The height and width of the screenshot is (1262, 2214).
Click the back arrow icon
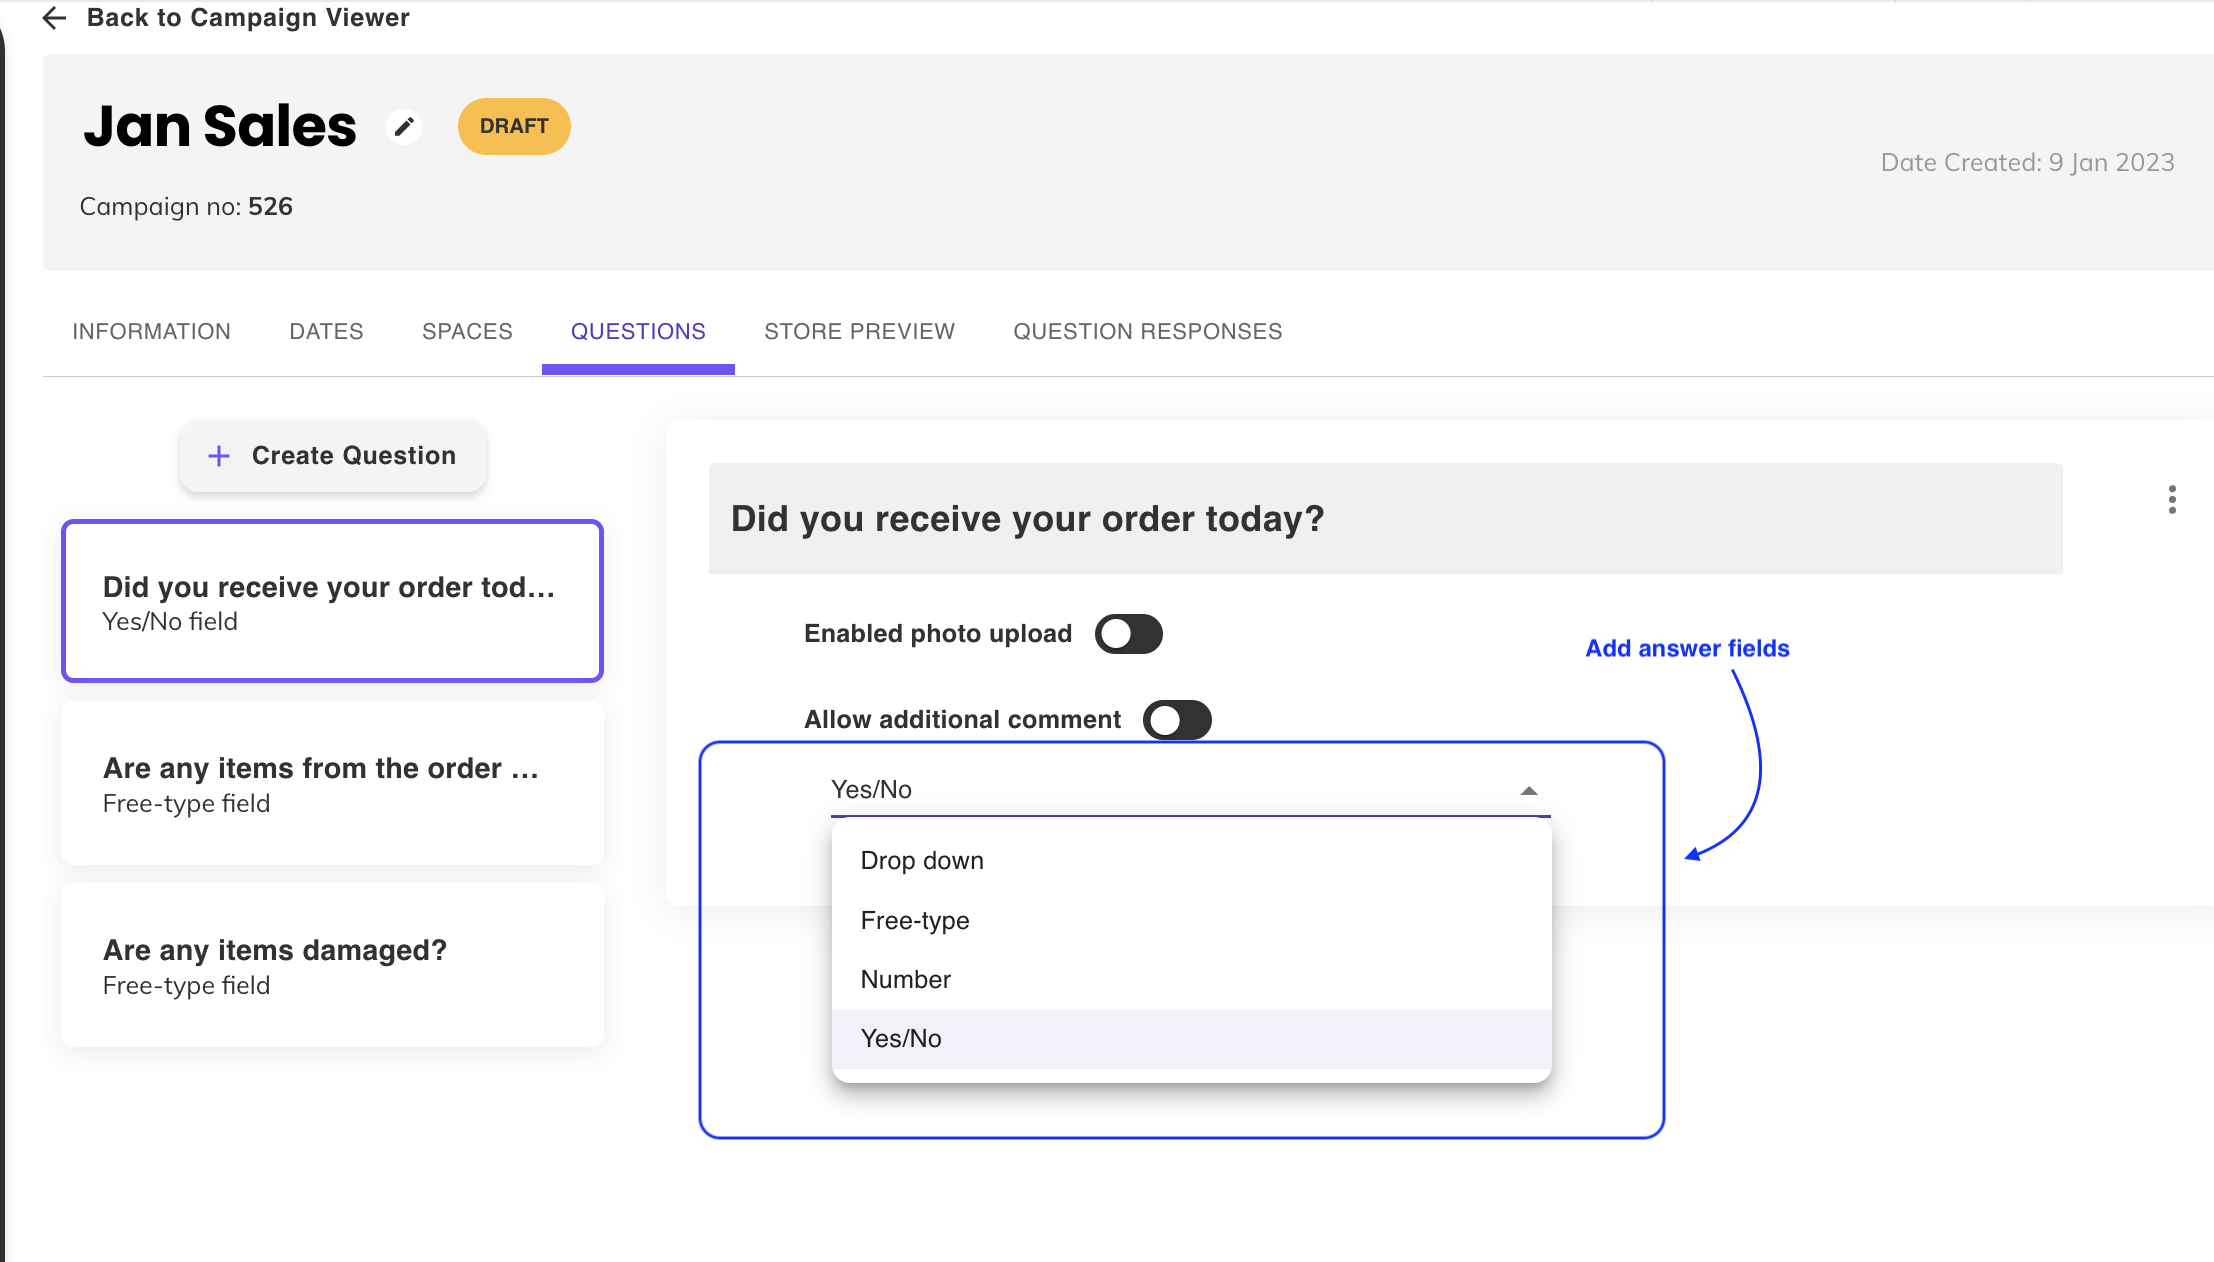coord(54,18)
